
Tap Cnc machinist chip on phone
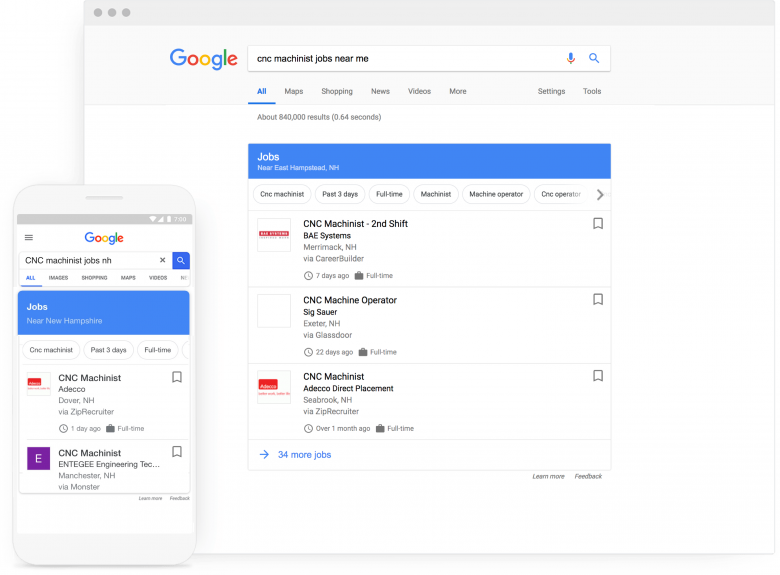(51, 350)
